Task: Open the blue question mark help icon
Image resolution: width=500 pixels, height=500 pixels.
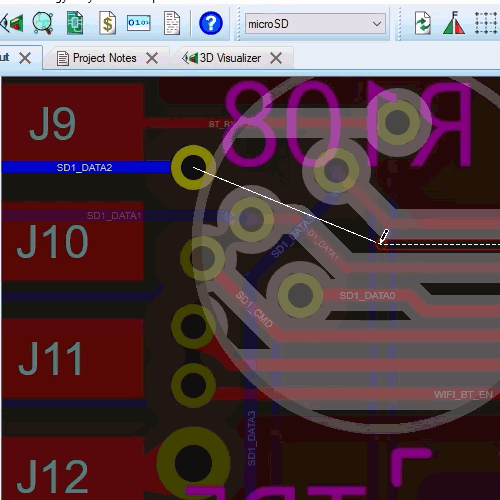Action: (211, 23)
